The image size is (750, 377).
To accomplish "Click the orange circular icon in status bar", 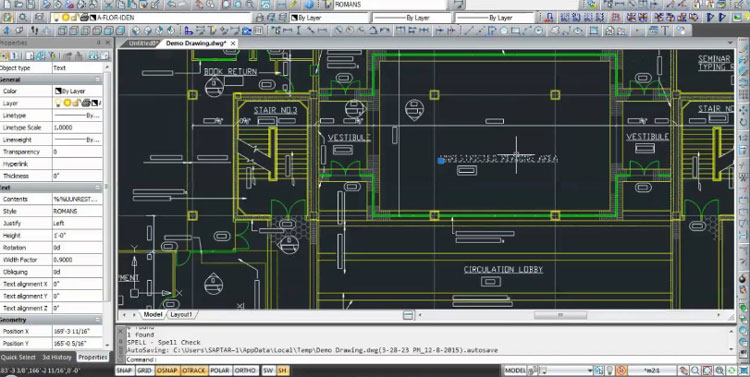I will [x=621, y=370].
